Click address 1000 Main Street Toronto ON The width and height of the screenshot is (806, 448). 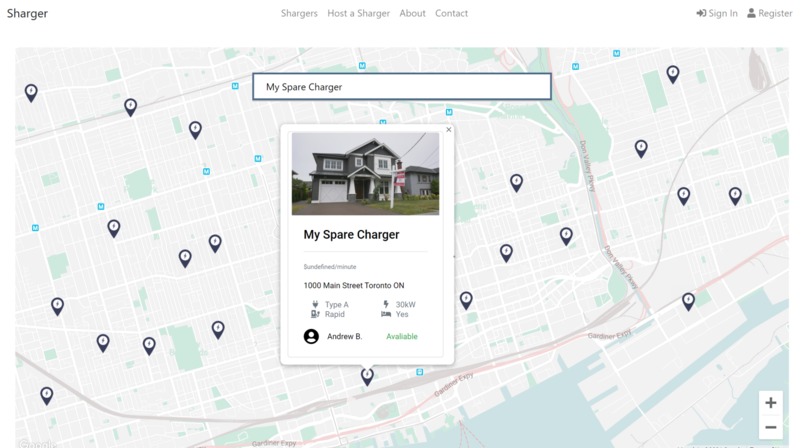click(354, 285)
